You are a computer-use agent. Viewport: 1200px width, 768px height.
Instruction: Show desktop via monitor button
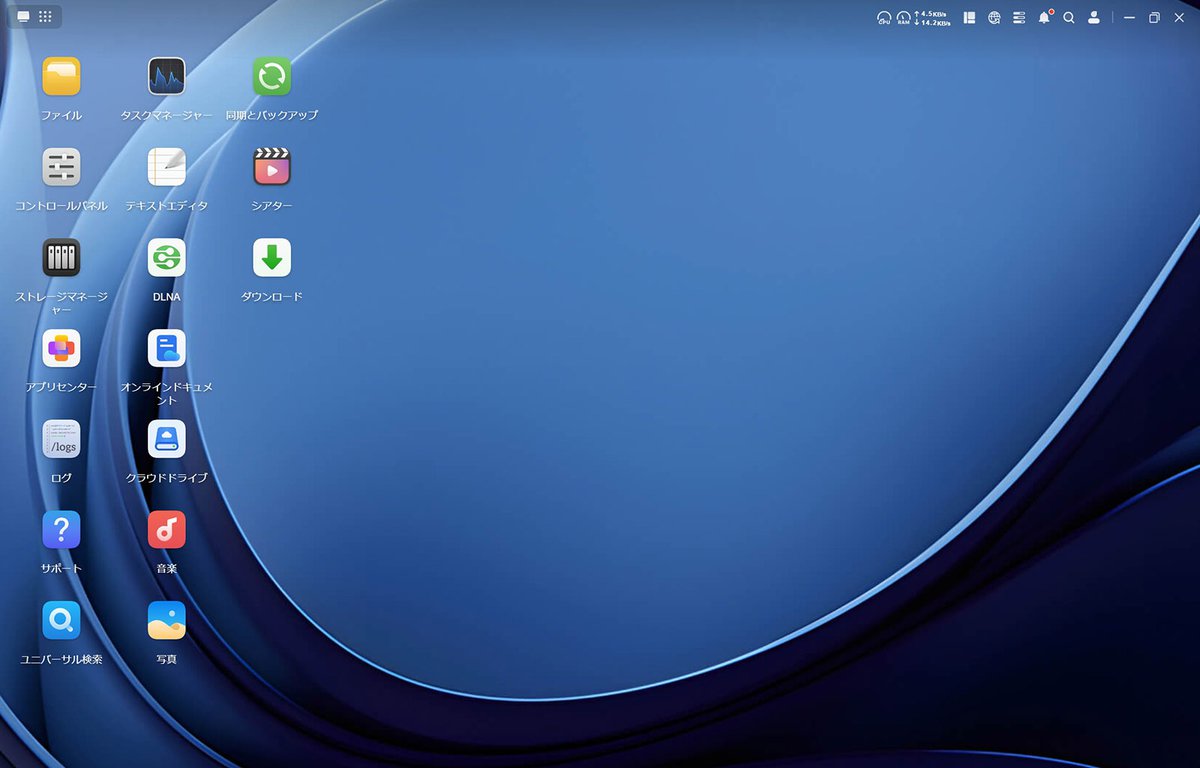point(24,17)
